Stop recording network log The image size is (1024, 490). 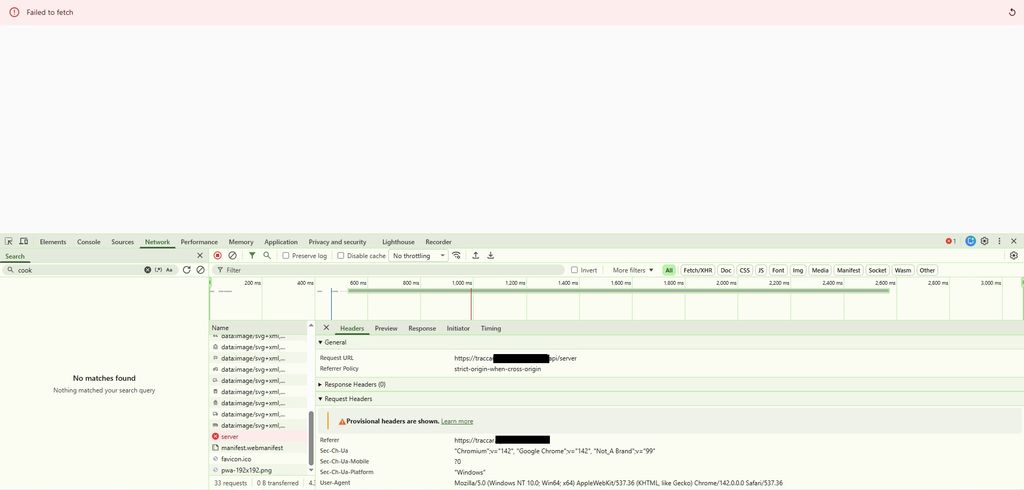point(217,255)
